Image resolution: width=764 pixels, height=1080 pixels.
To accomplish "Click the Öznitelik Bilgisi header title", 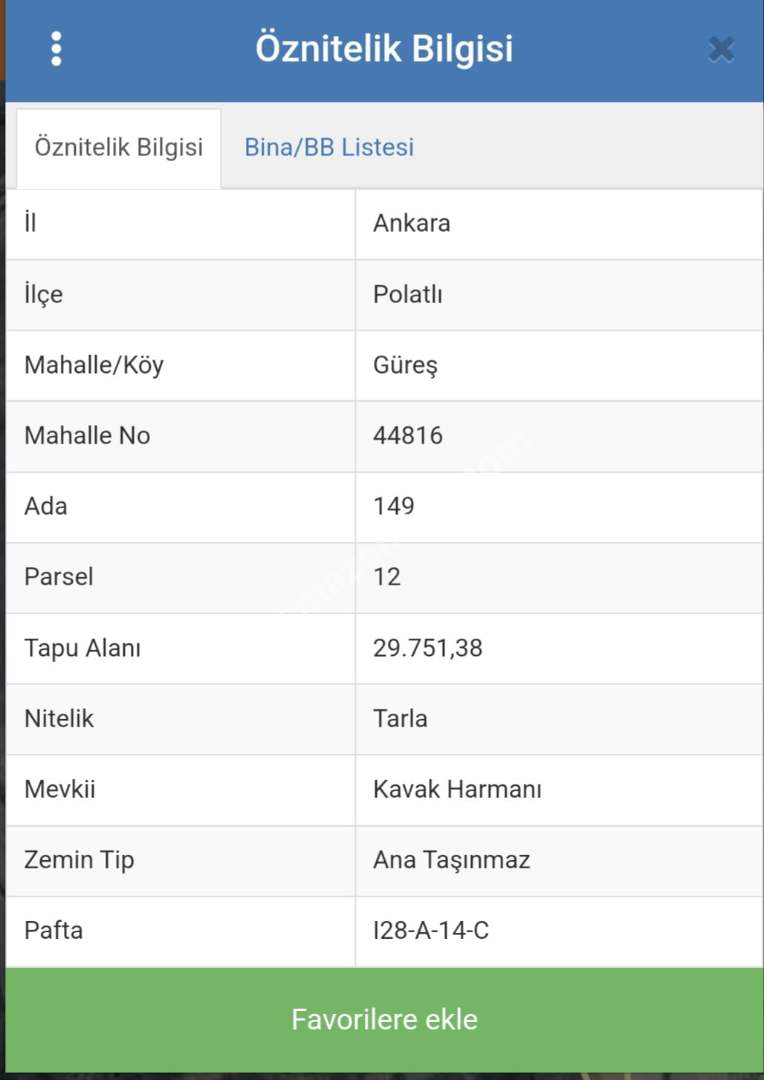I will pyautogui.click(x=384, y=49).
